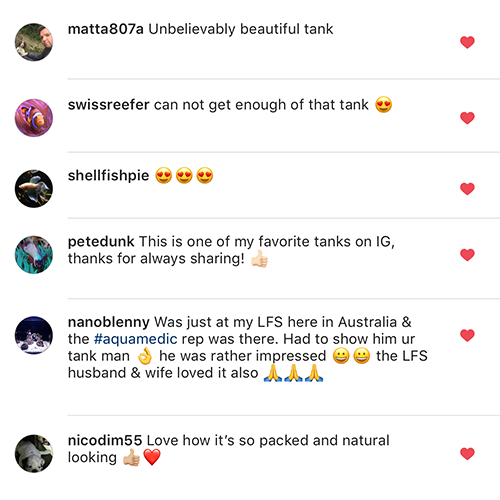Image resolution: width=500 pixels, height=500 pixels.
Task: Click heart icon next to nanoblenny's comment
Action: 467,335
